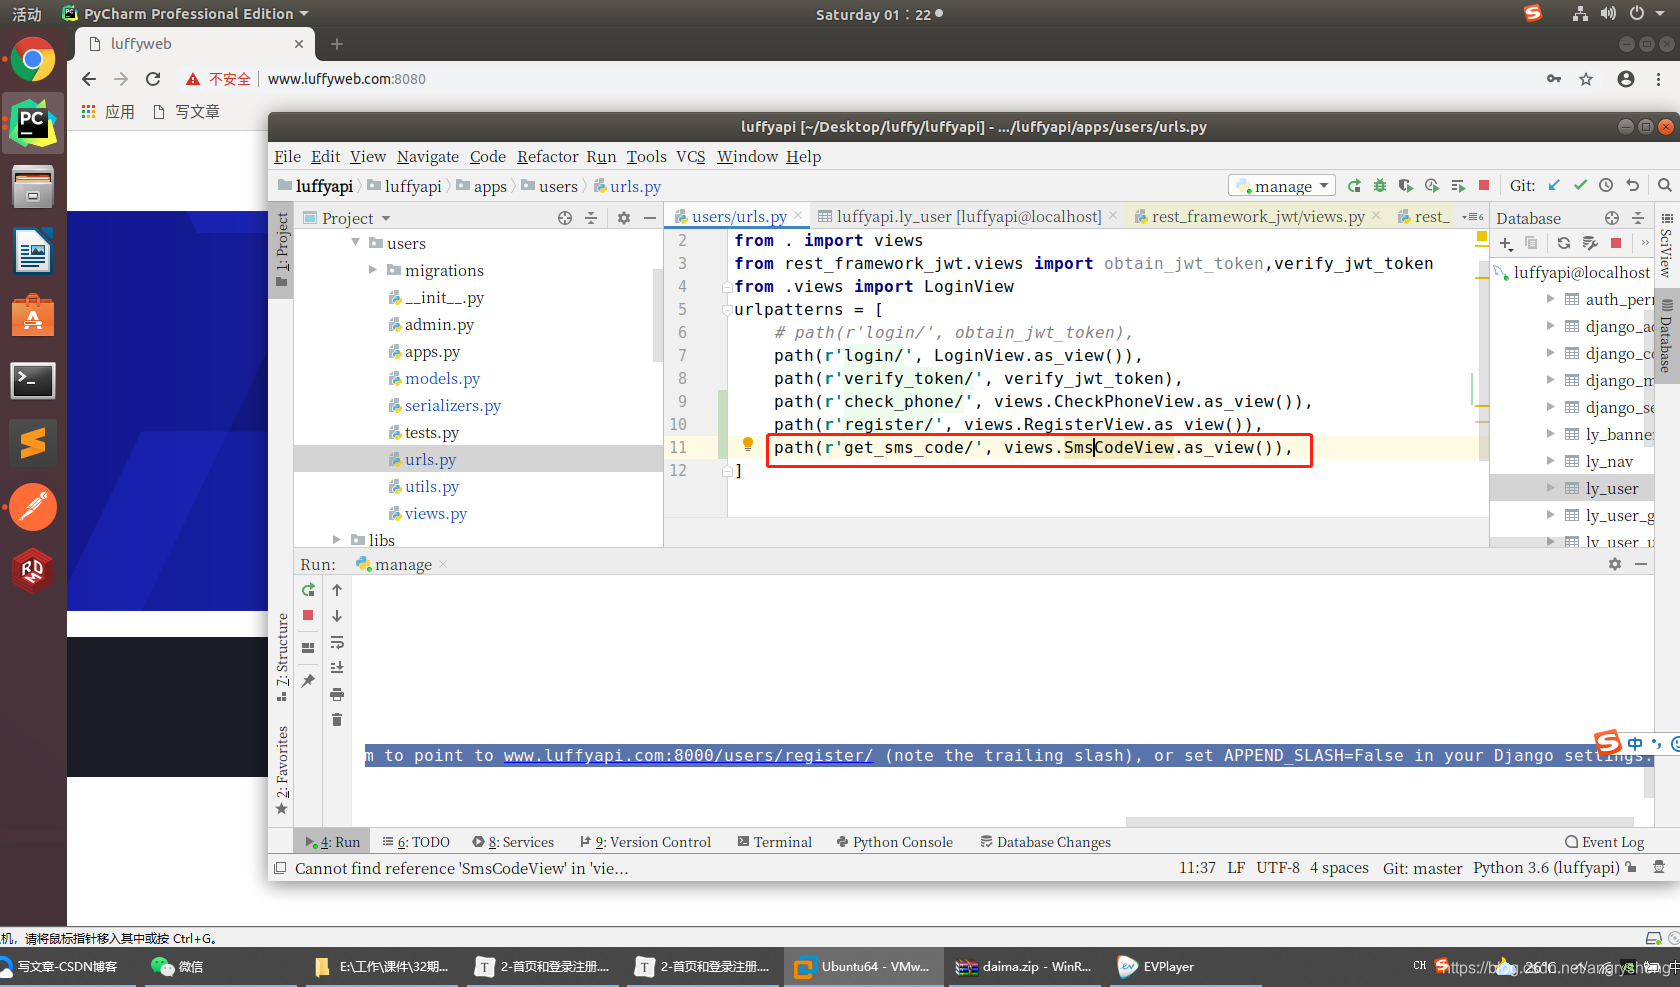Open Postman from the dock
The width and height of the screenshot is (1680, 987).
click(x=33, y=507)
